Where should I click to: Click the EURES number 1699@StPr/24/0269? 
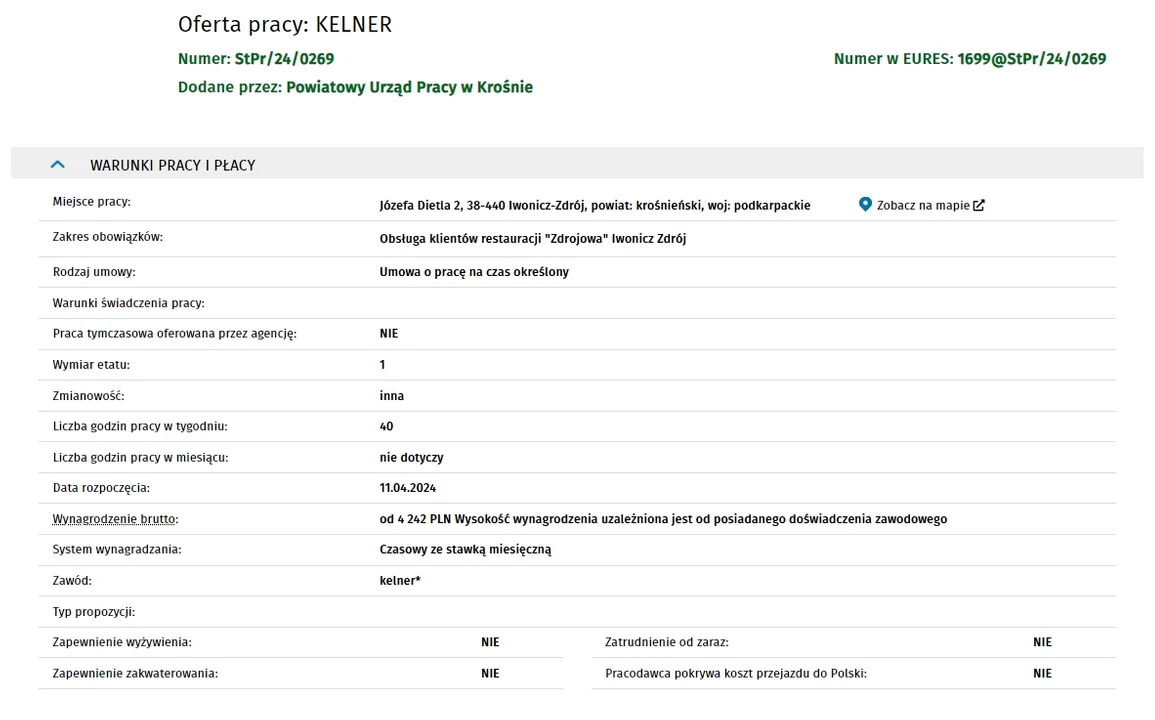click(1031, 59)
